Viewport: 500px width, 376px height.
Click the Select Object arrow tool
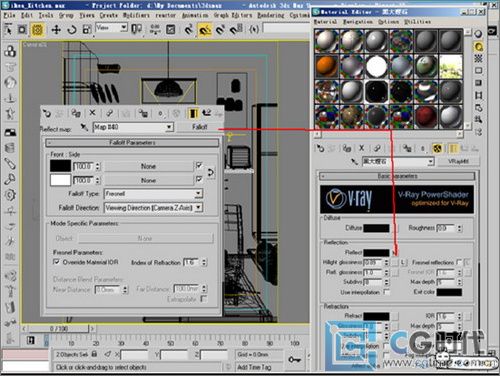coord(8,30)
